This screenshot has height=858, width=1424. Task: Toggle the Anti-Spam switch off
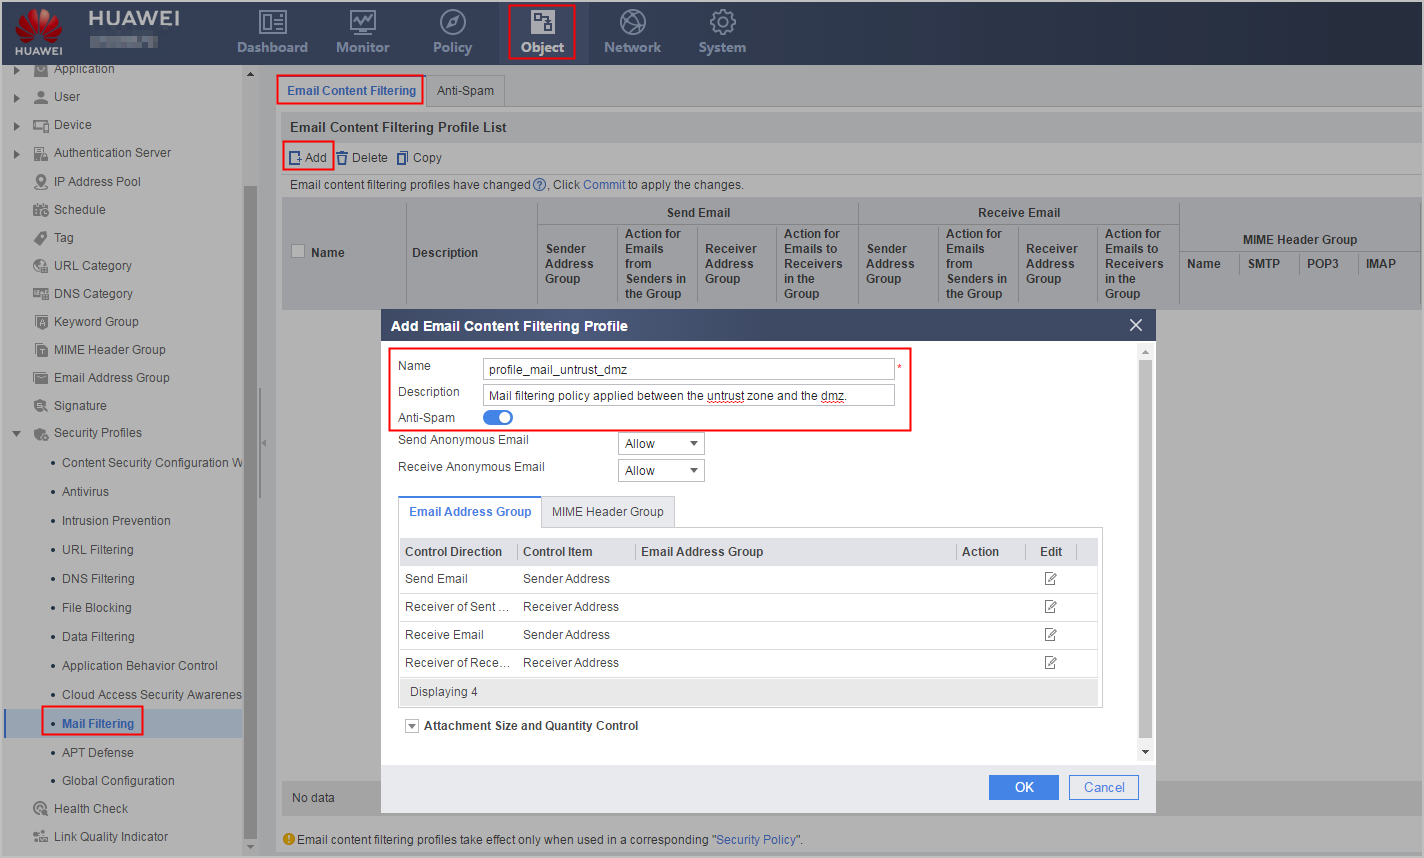[498, 418]
